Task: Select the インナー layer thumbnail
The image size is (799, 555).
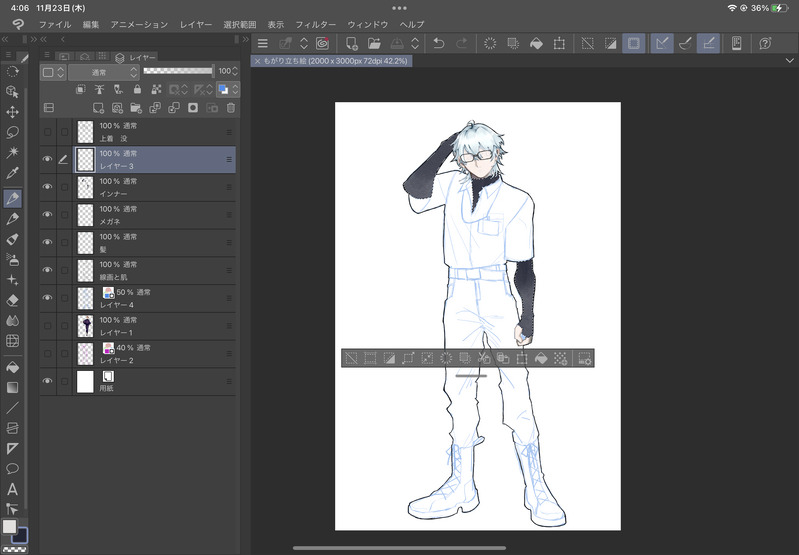Action: 86,187
